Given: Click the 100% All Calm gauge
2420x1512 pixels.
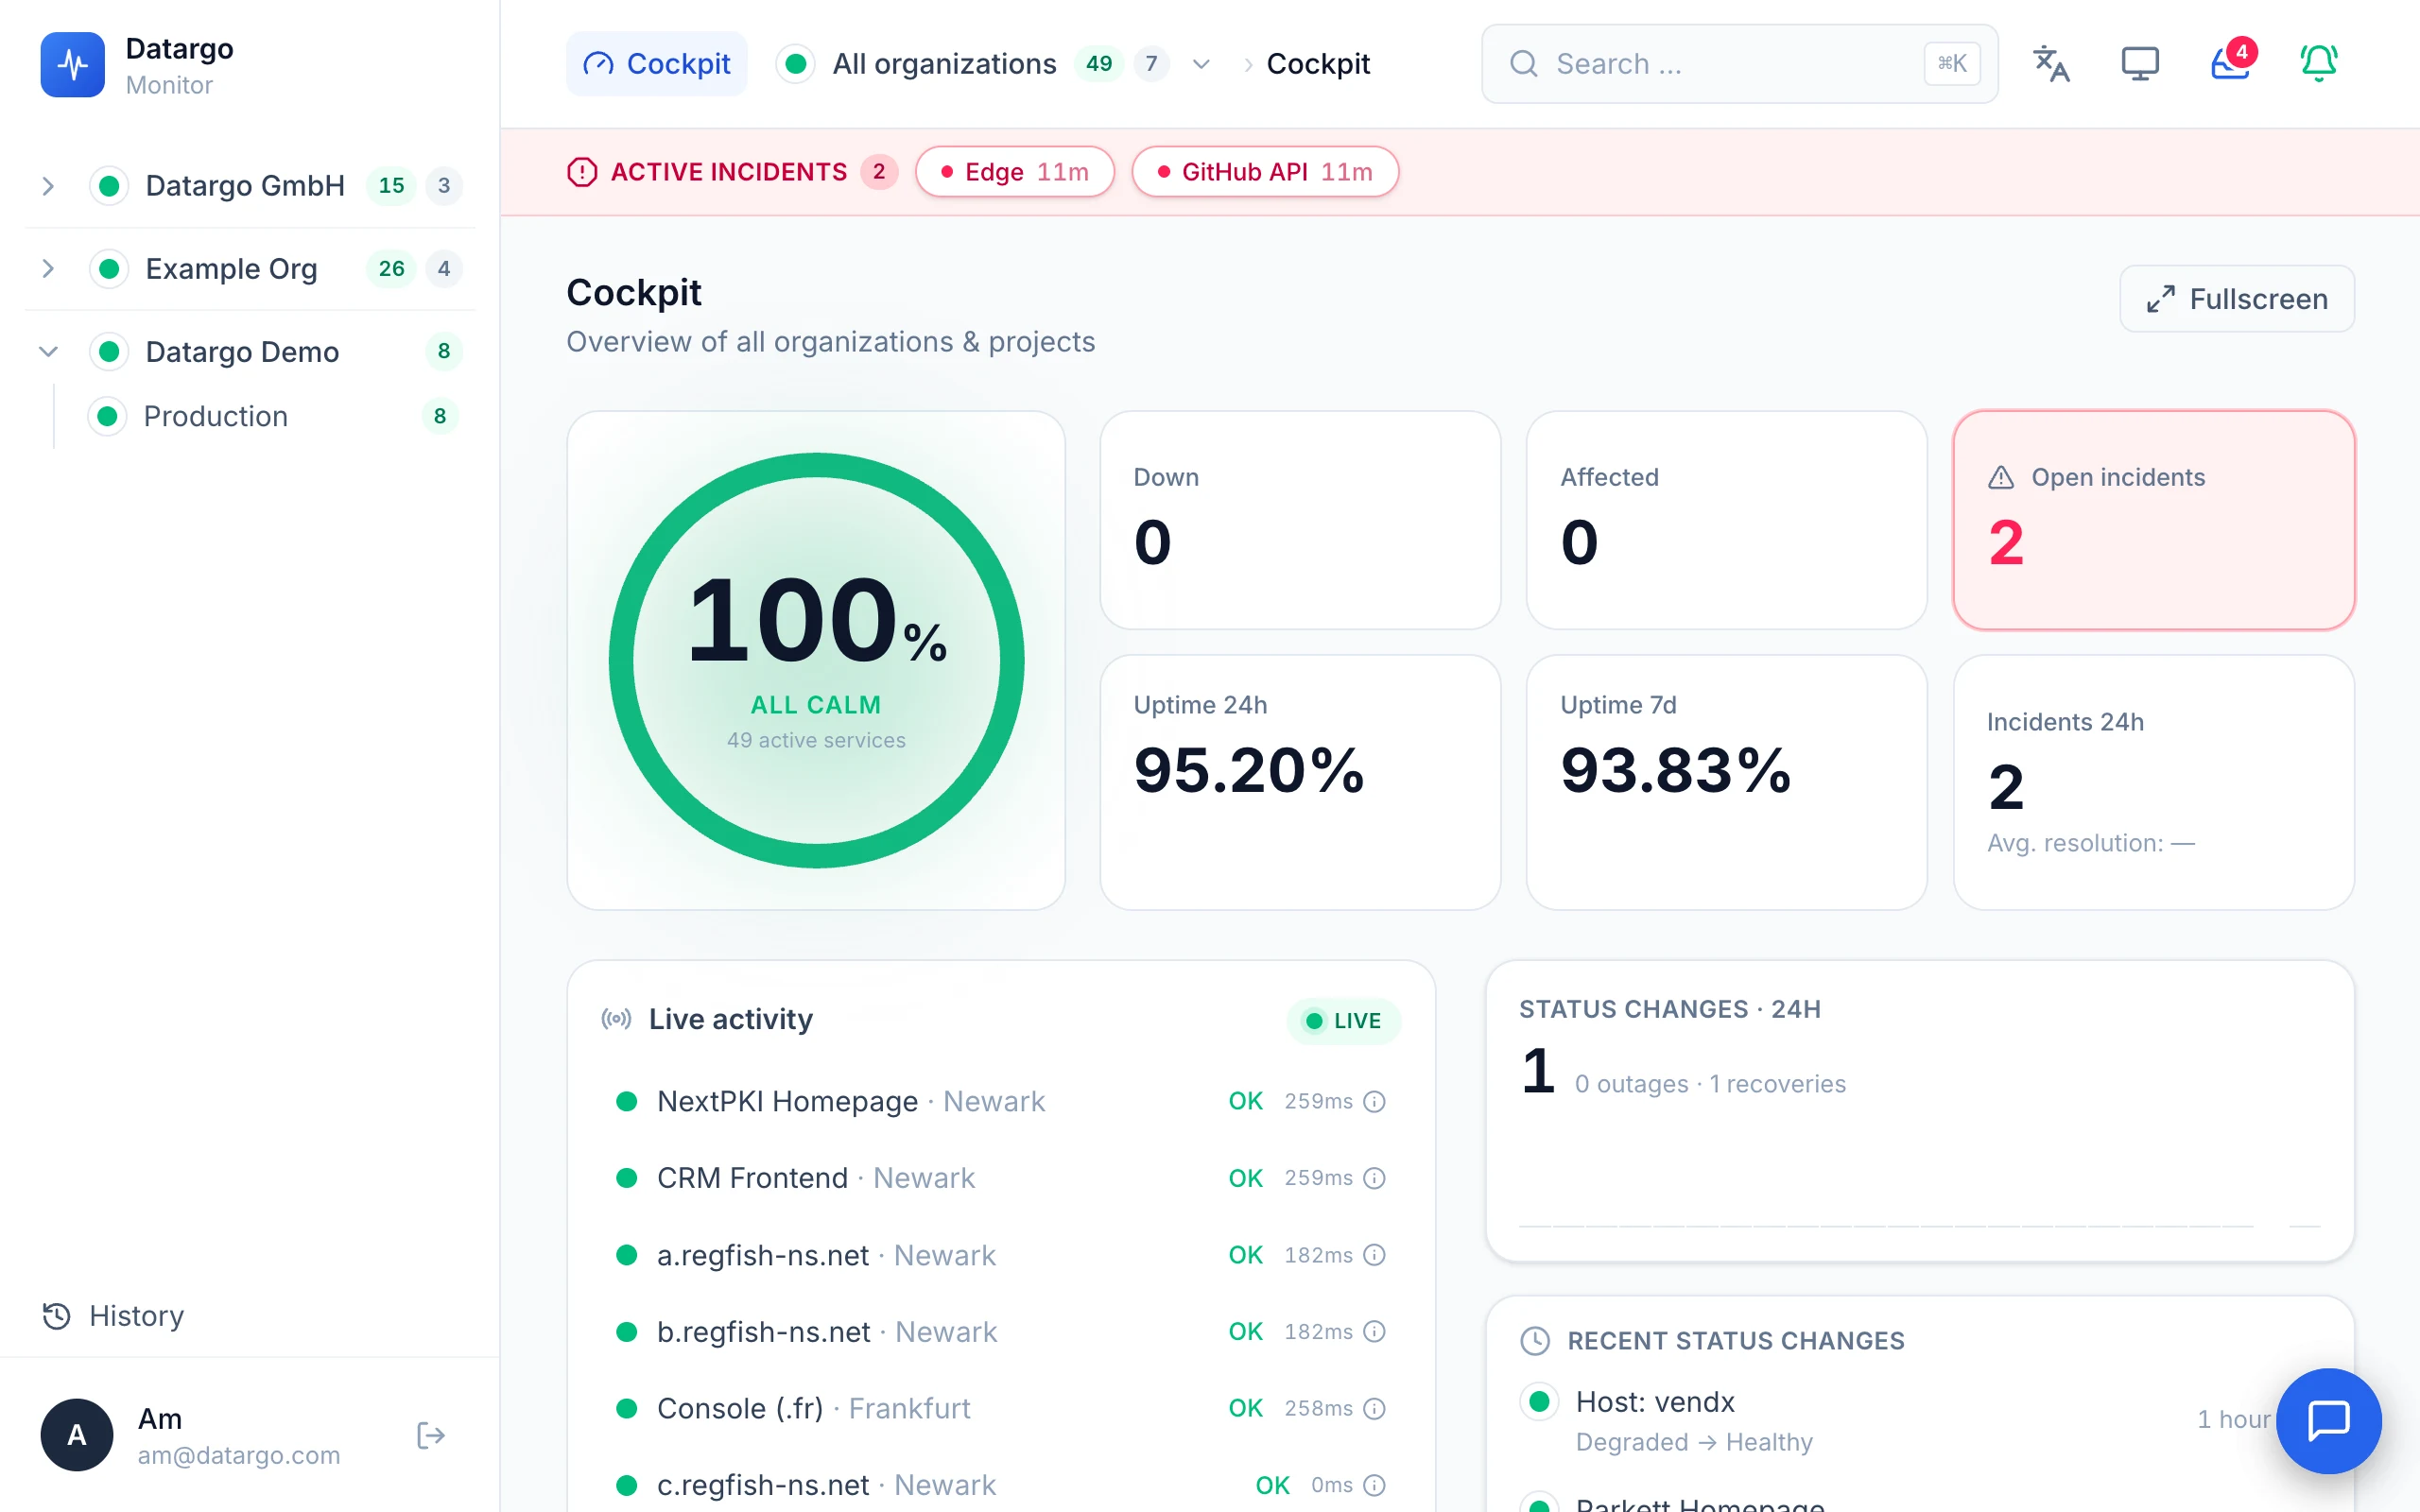Looking at the screenshot, I should (816, 660).
